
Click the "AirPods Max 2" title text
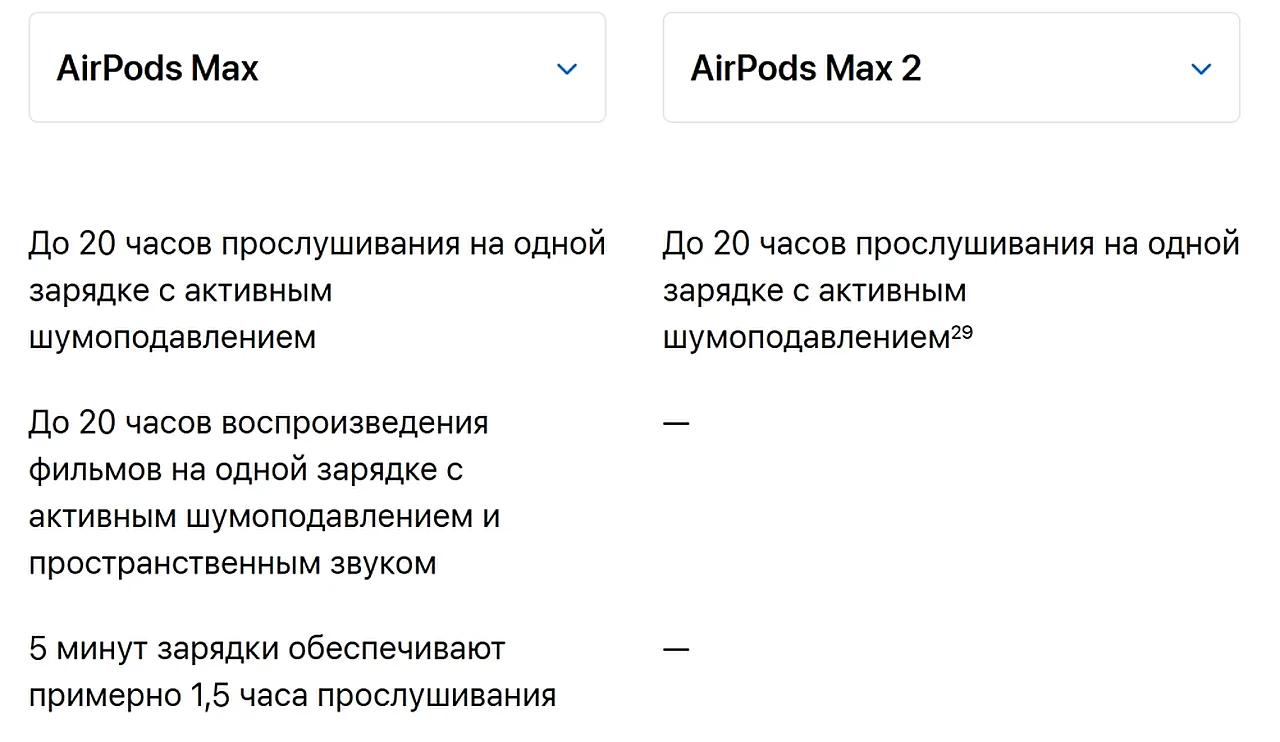pyautogui.click(x=805, y=68)
